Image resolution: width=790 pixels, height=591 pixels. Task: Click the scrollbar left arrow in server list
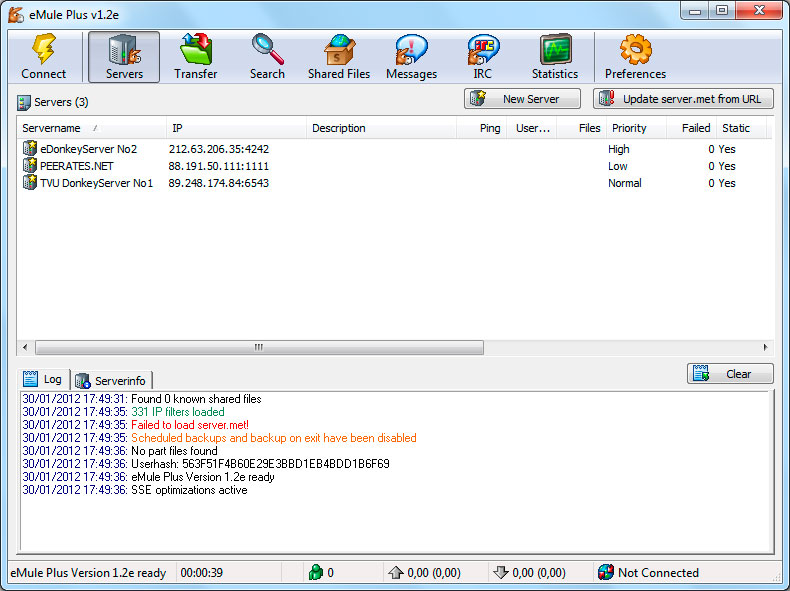coord(25,347)
